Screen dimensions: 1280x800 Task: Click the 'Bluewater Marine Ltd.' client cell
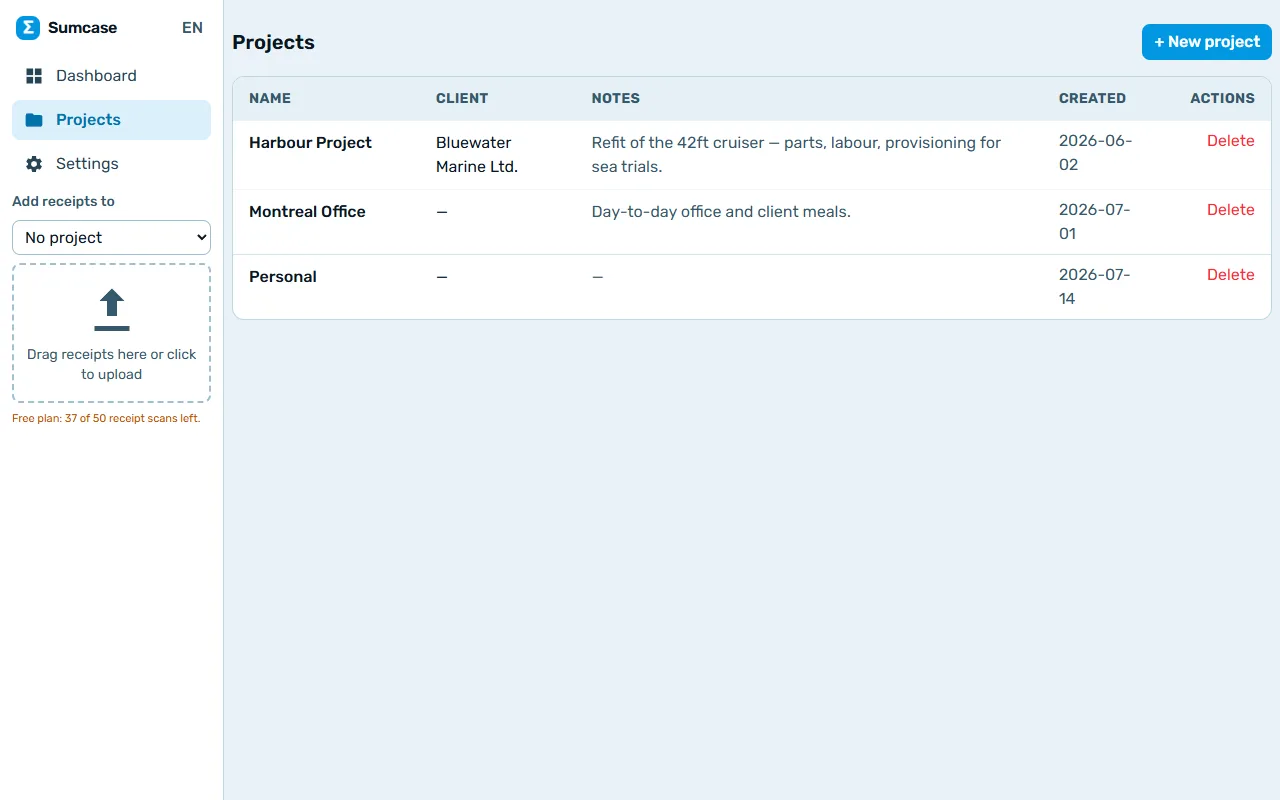(477, 155)
